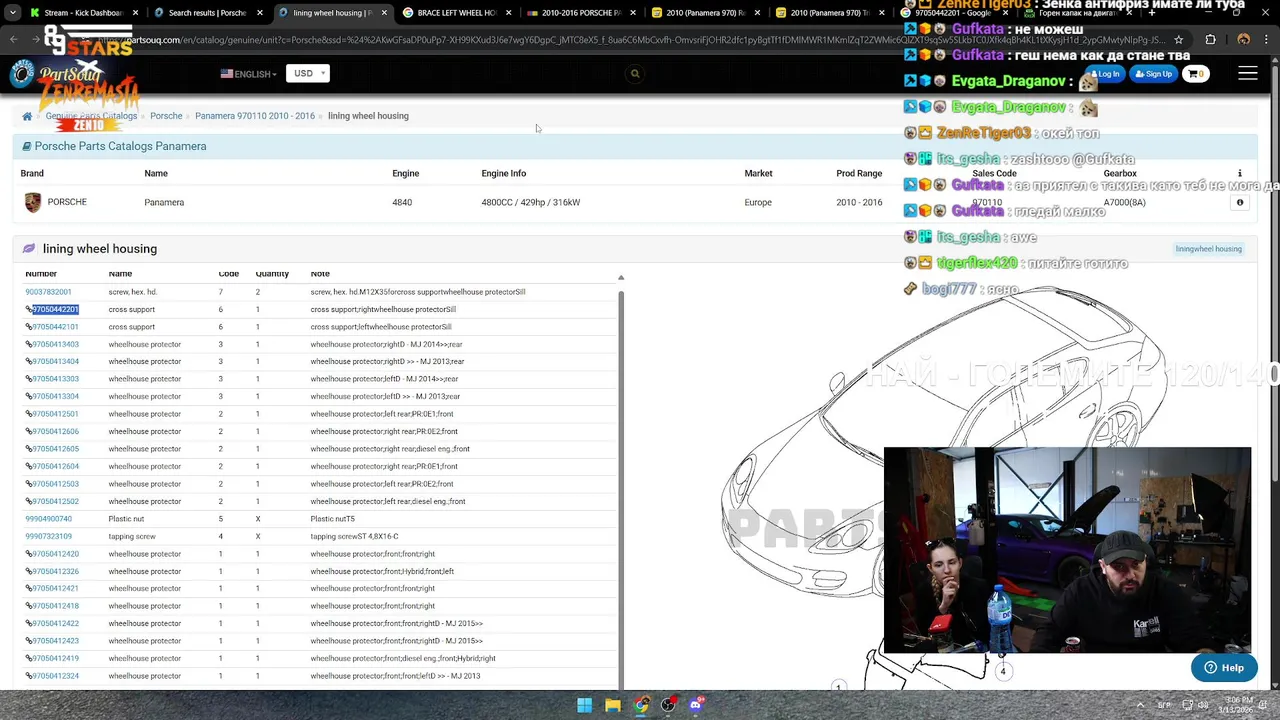Viewport: 1280px width, 720px height.
Task: Switch to the BRACE LEFT WHEEL HO tab
Action: coord(456,13)
